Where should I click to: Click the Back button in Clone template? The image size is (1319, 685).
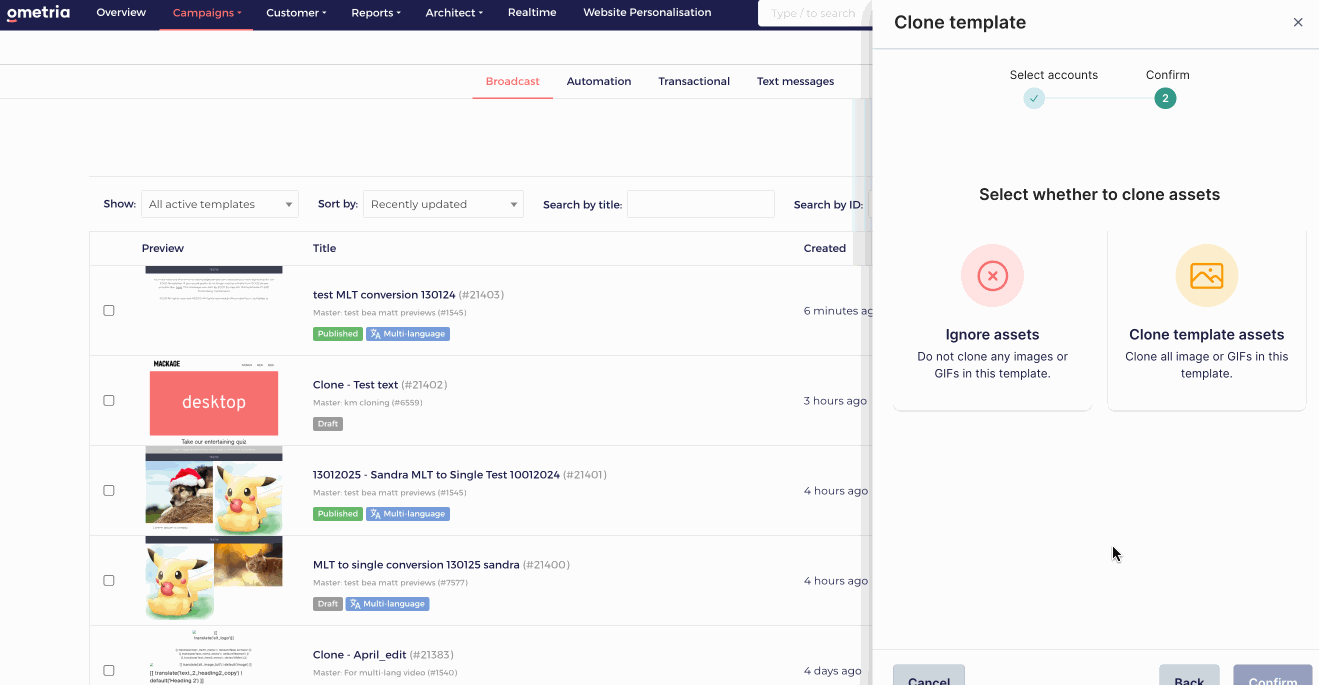(x=1189, y=677)
